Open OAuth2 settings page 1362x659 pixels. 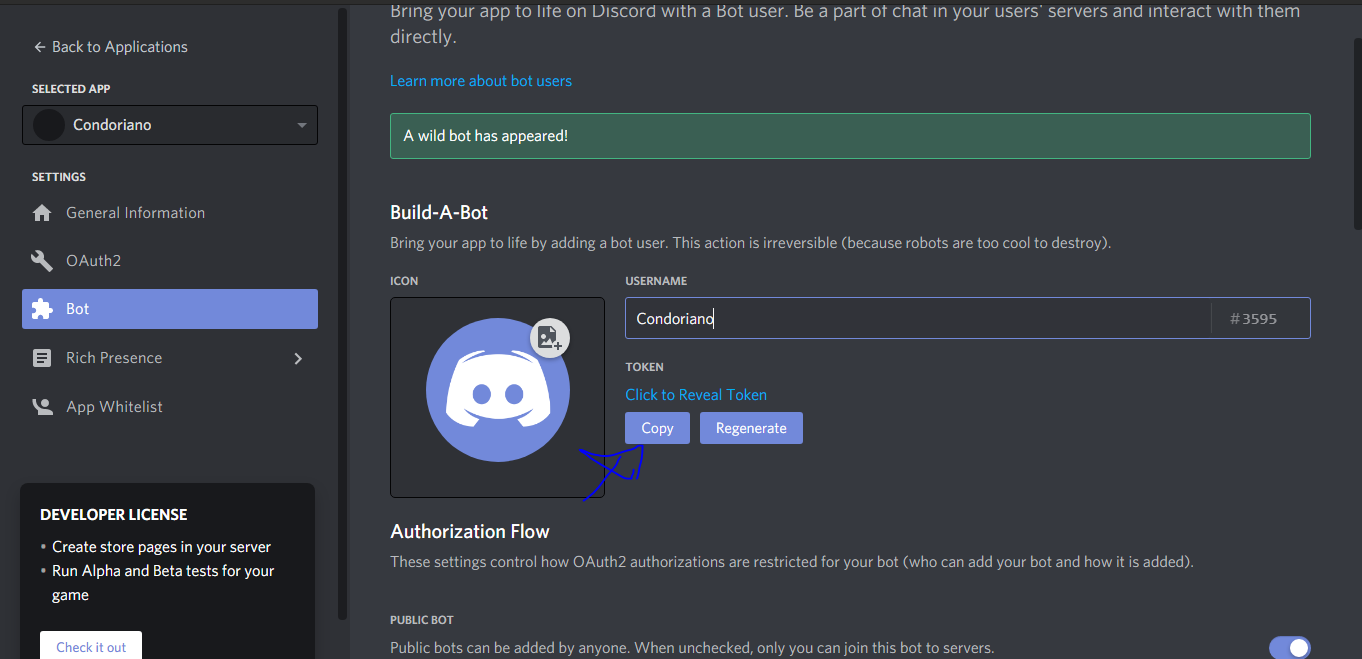(170, 261)
